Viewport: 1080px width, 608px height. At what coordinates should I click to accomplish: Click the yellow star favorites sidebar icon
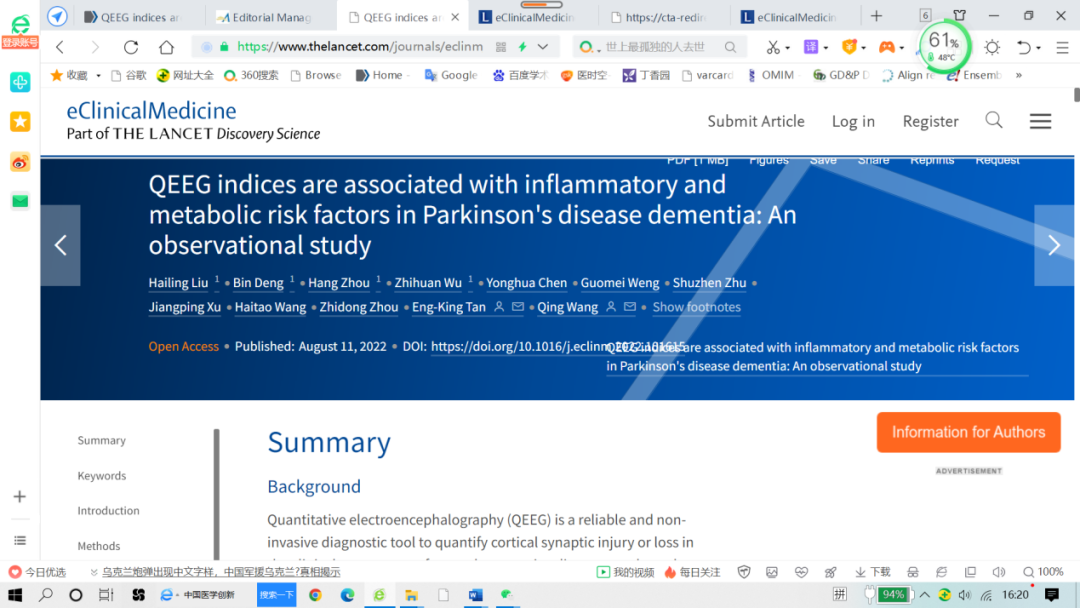20,121
